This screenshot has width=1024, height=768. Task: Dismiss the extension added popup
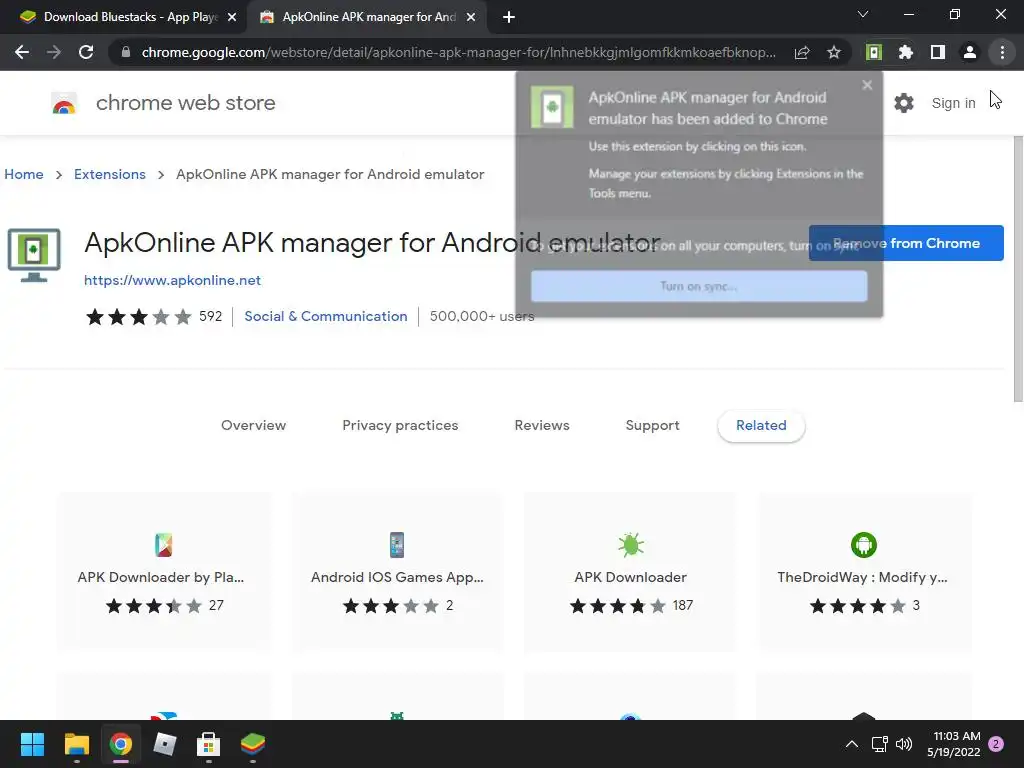(x=867, y=85)
